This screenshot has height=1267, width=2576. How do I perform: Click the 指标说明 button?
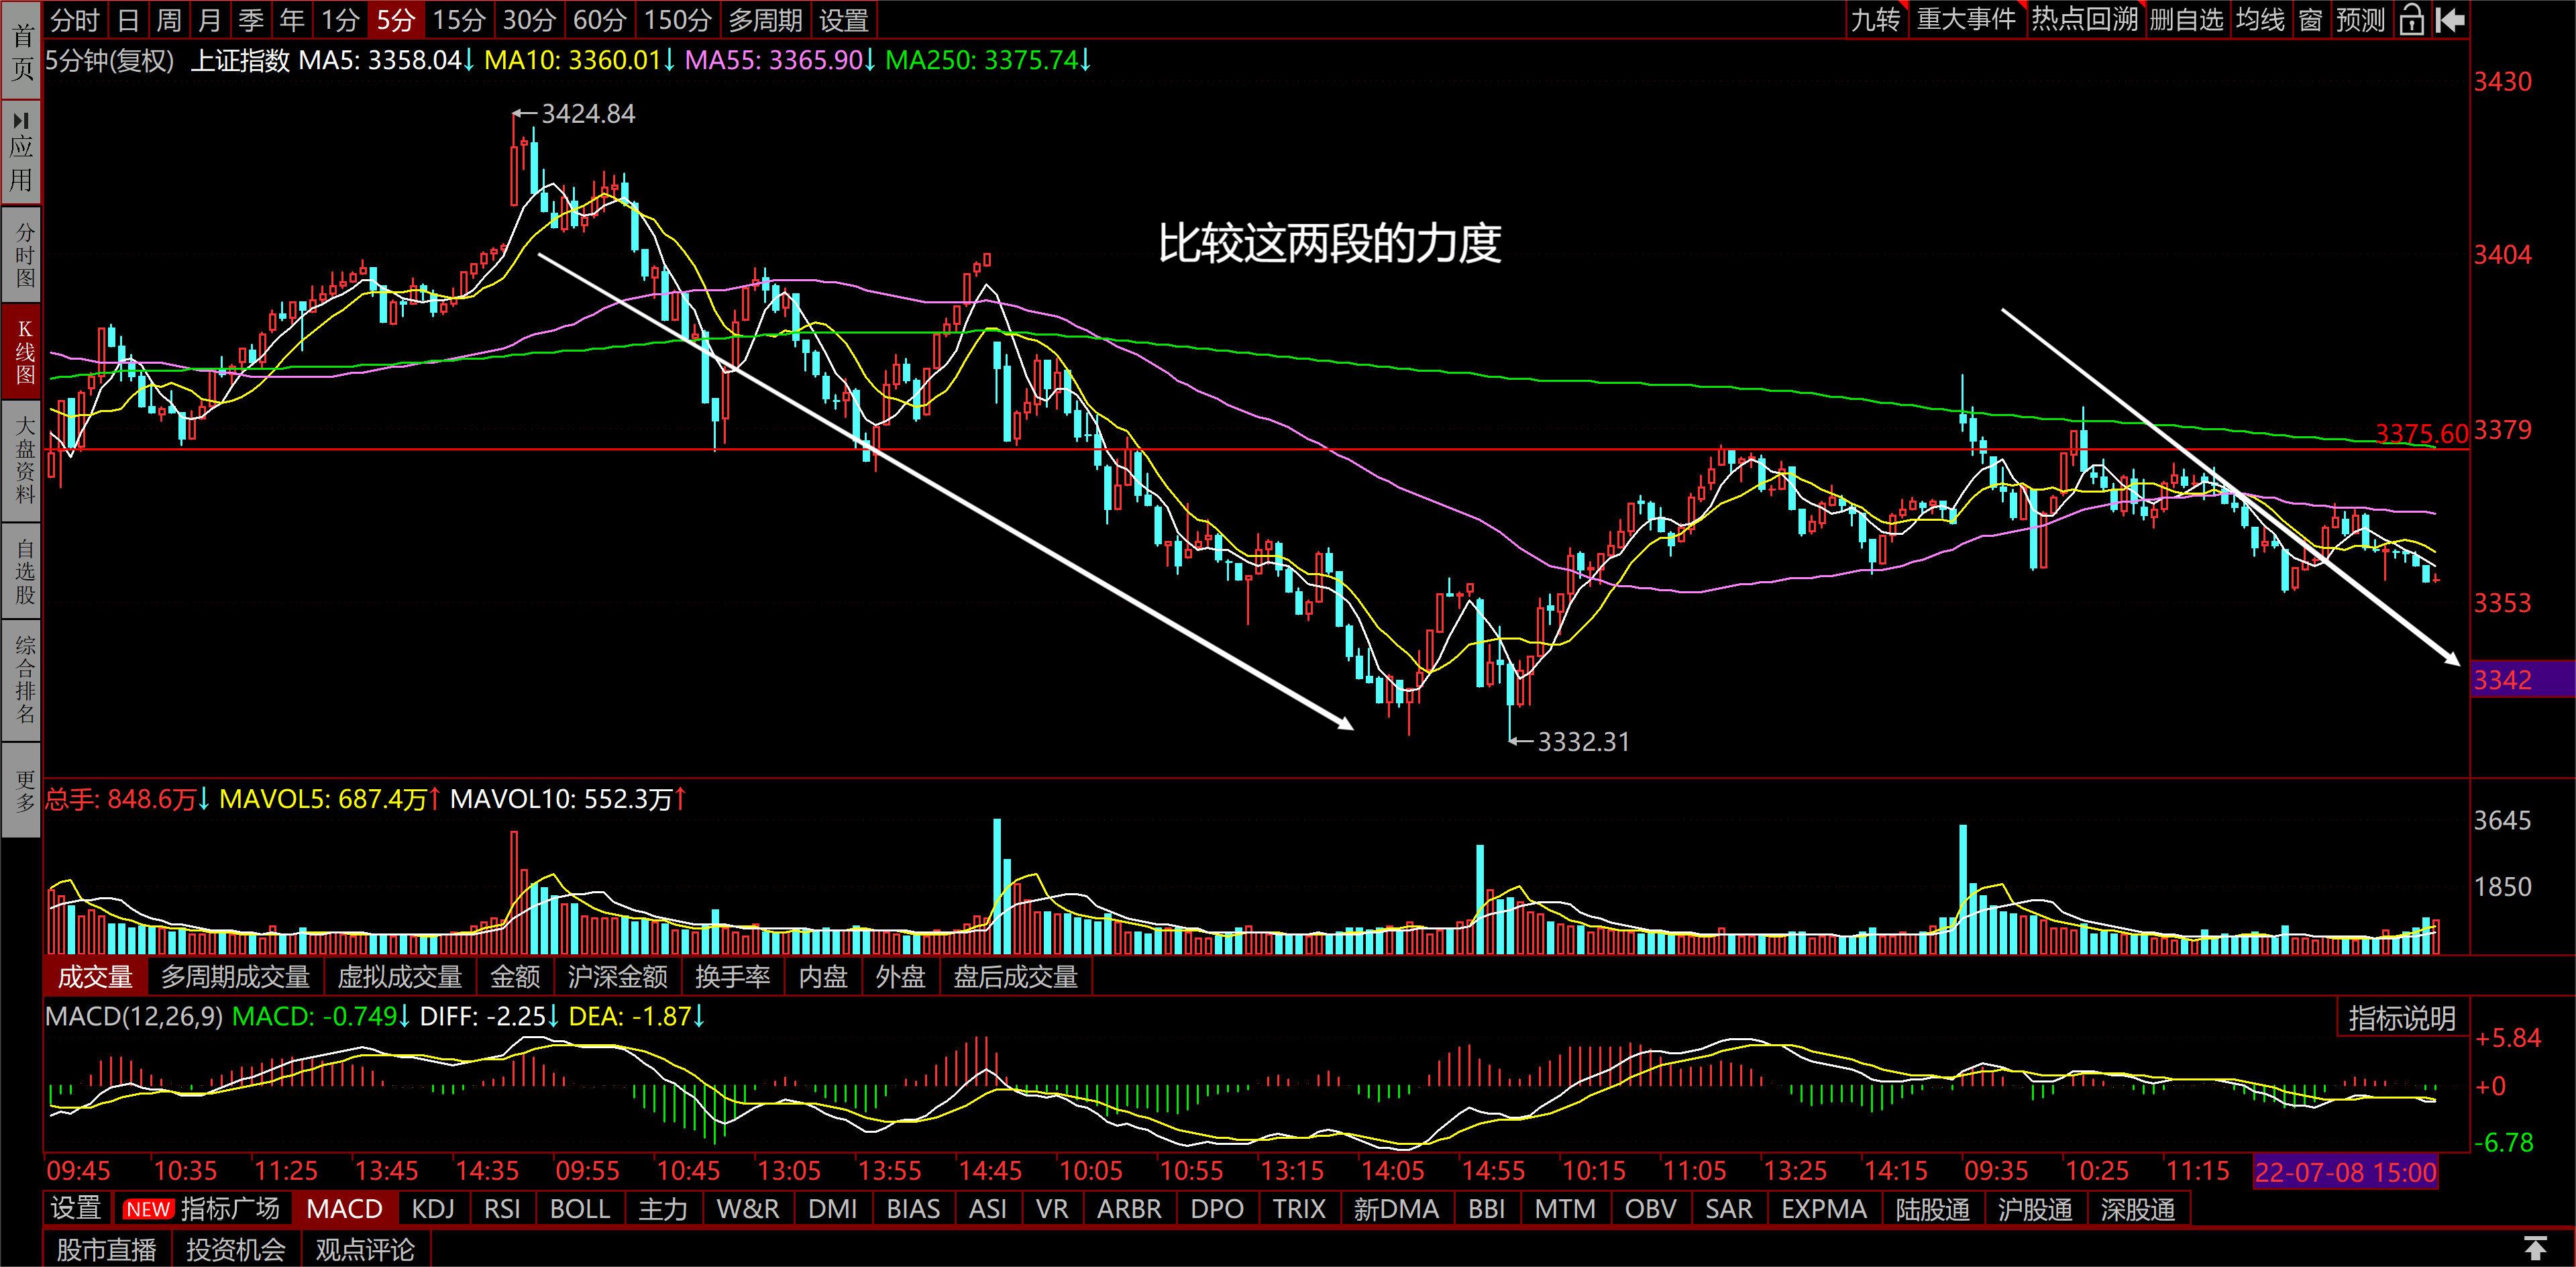[x=2402, y=1018]
